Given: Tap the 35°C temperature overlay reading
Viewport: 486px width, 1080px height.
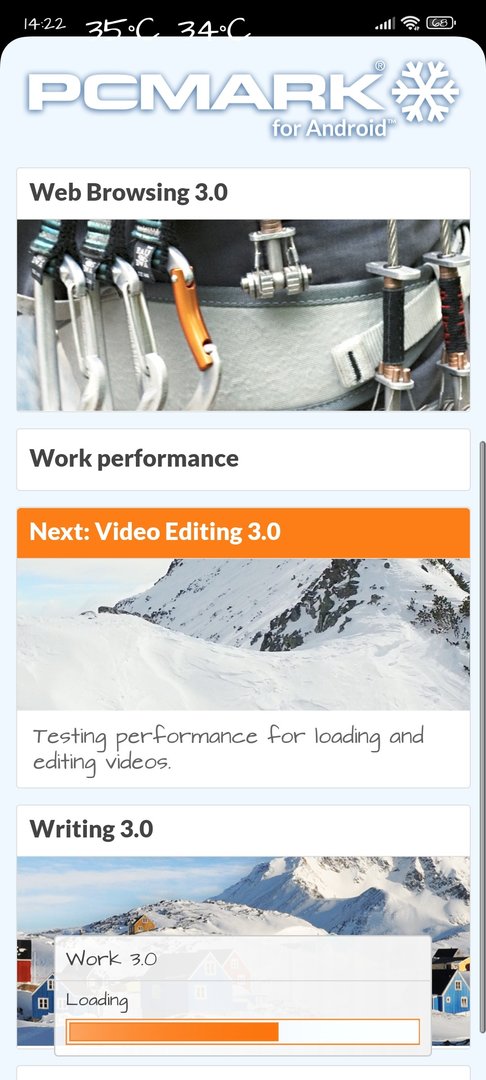Looking at the screenshot, I should click(122, 29).
